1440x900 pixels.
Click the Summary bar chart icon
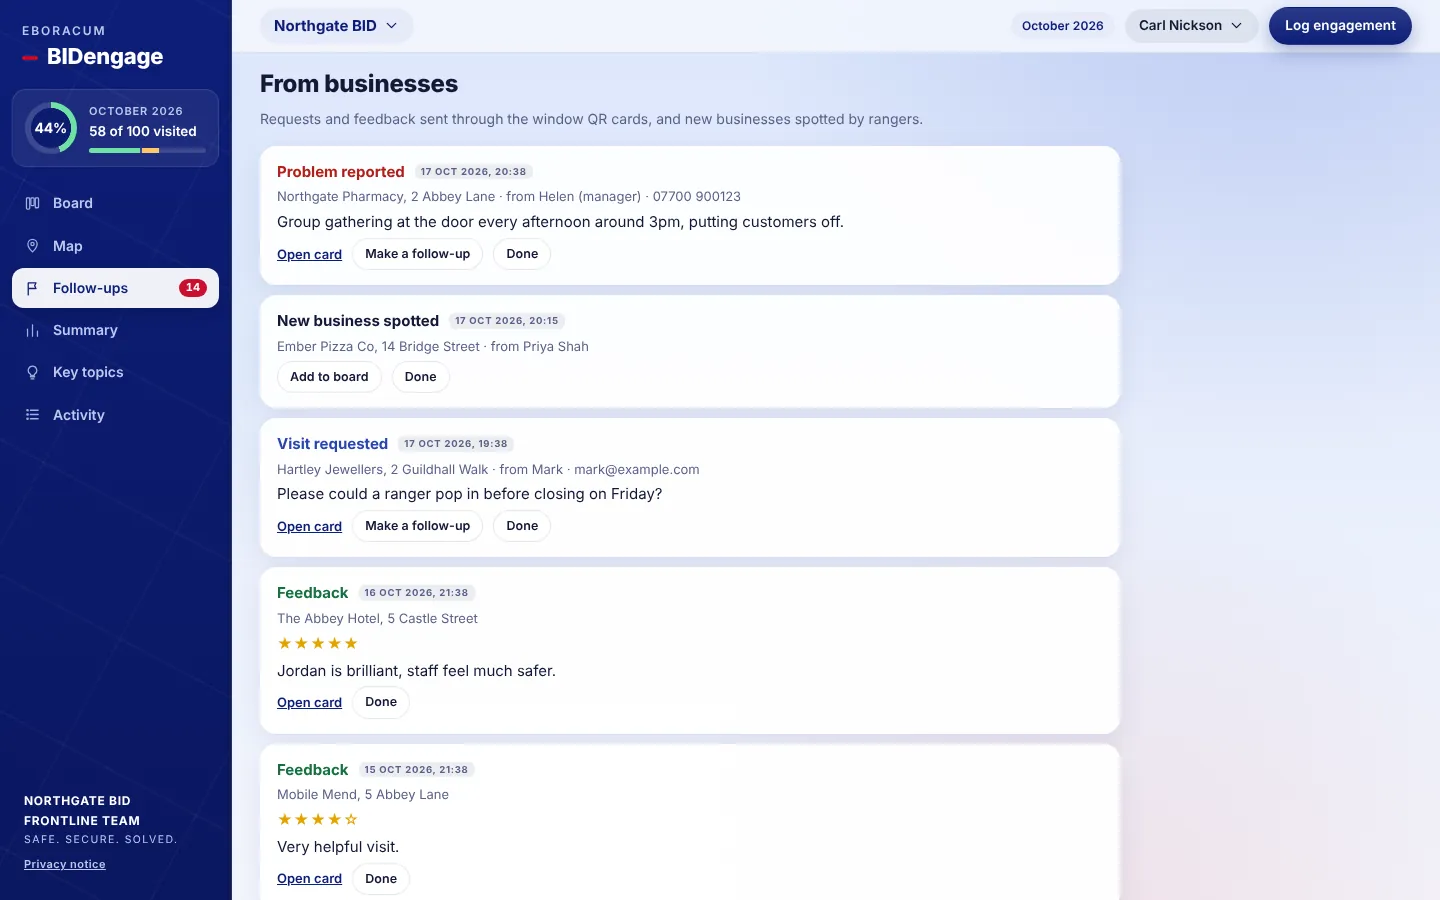pos(32,330)
